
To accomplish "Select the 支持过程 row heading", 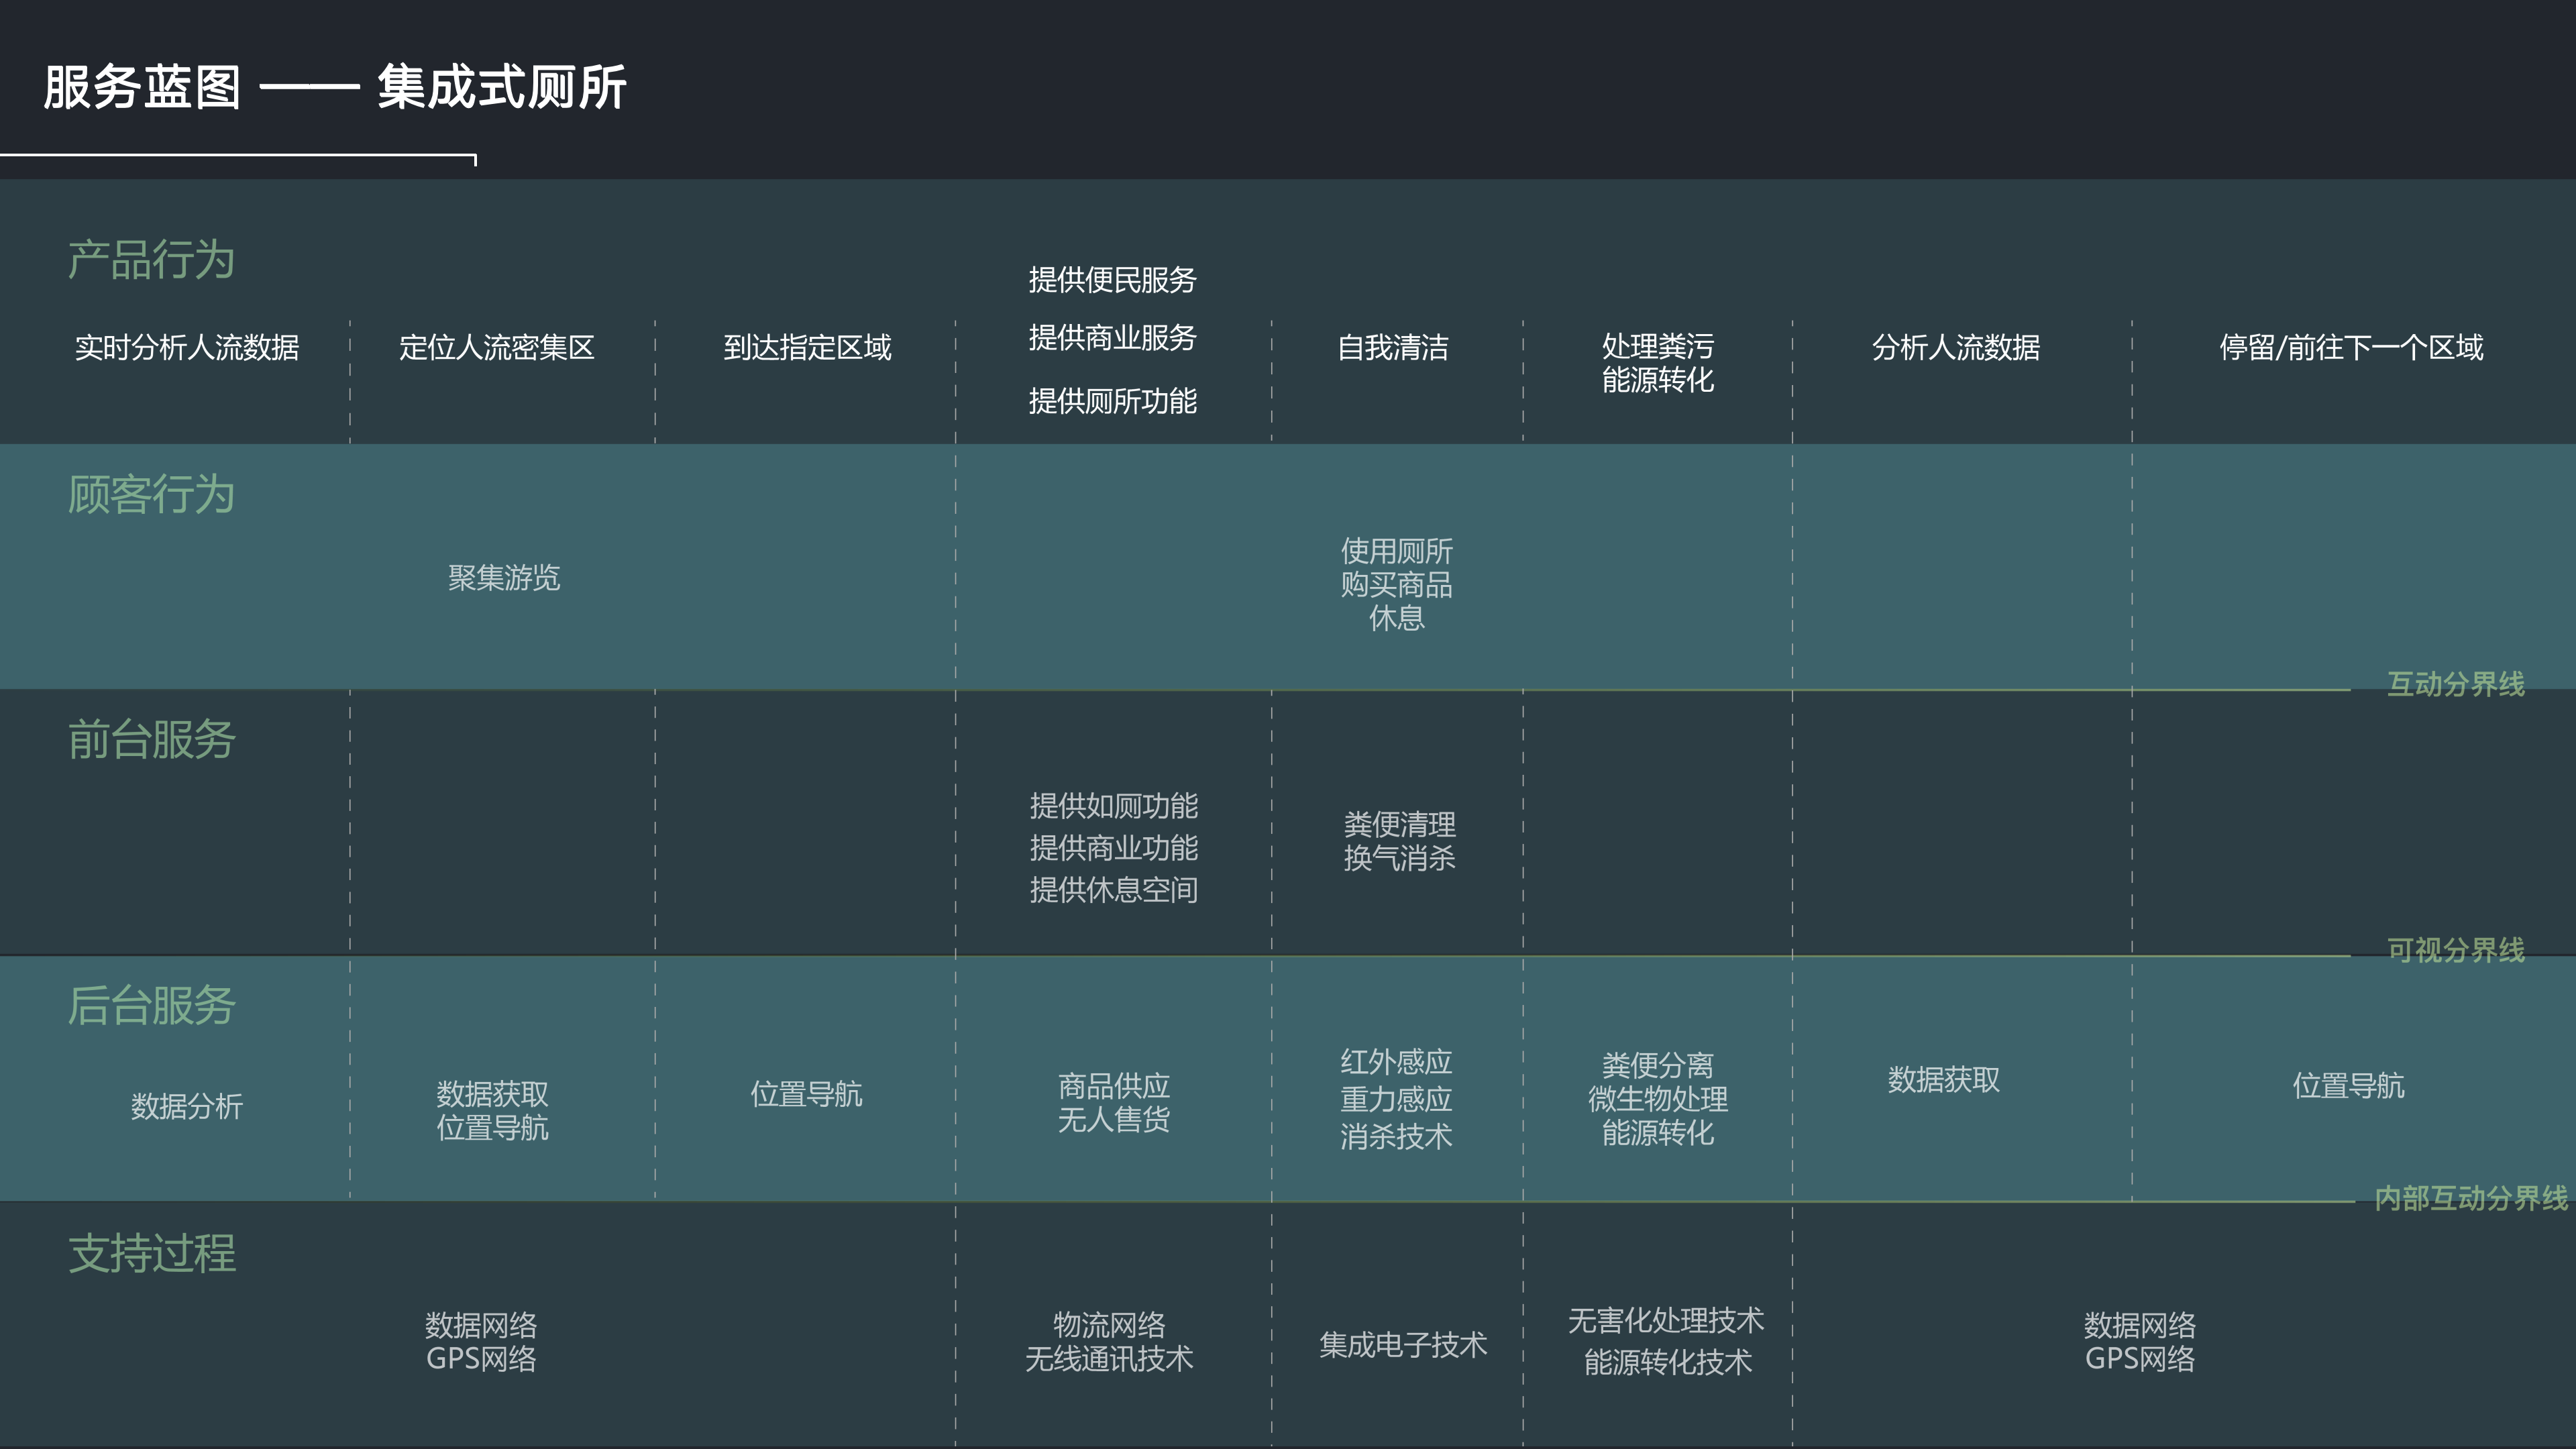I will pyautogui.click(x=151, y=1253).
